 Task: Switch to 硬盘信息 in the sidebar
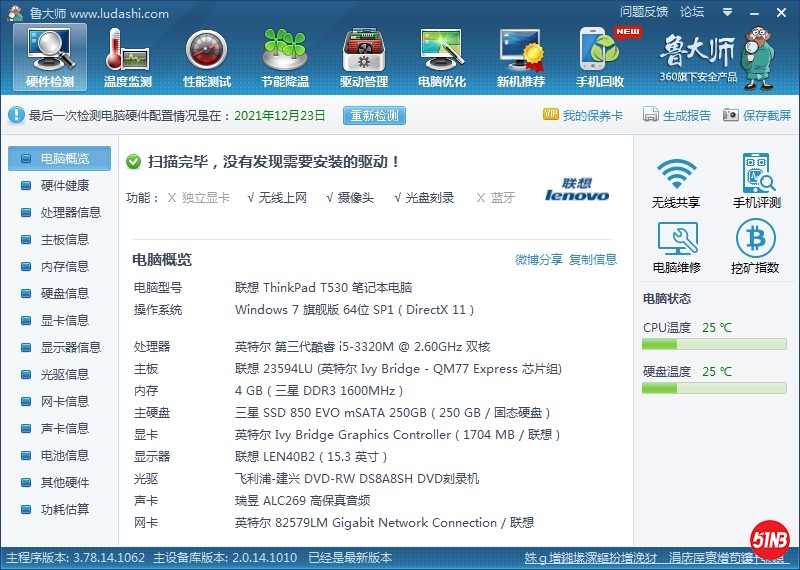pyautogui.click(x=64, y=294)
